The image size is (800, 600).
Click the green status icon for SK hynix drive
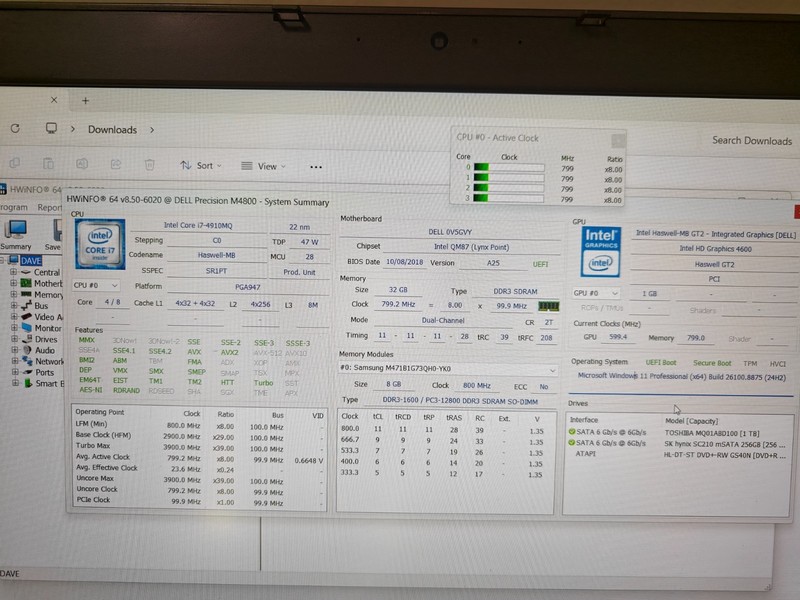coord(572,443)
